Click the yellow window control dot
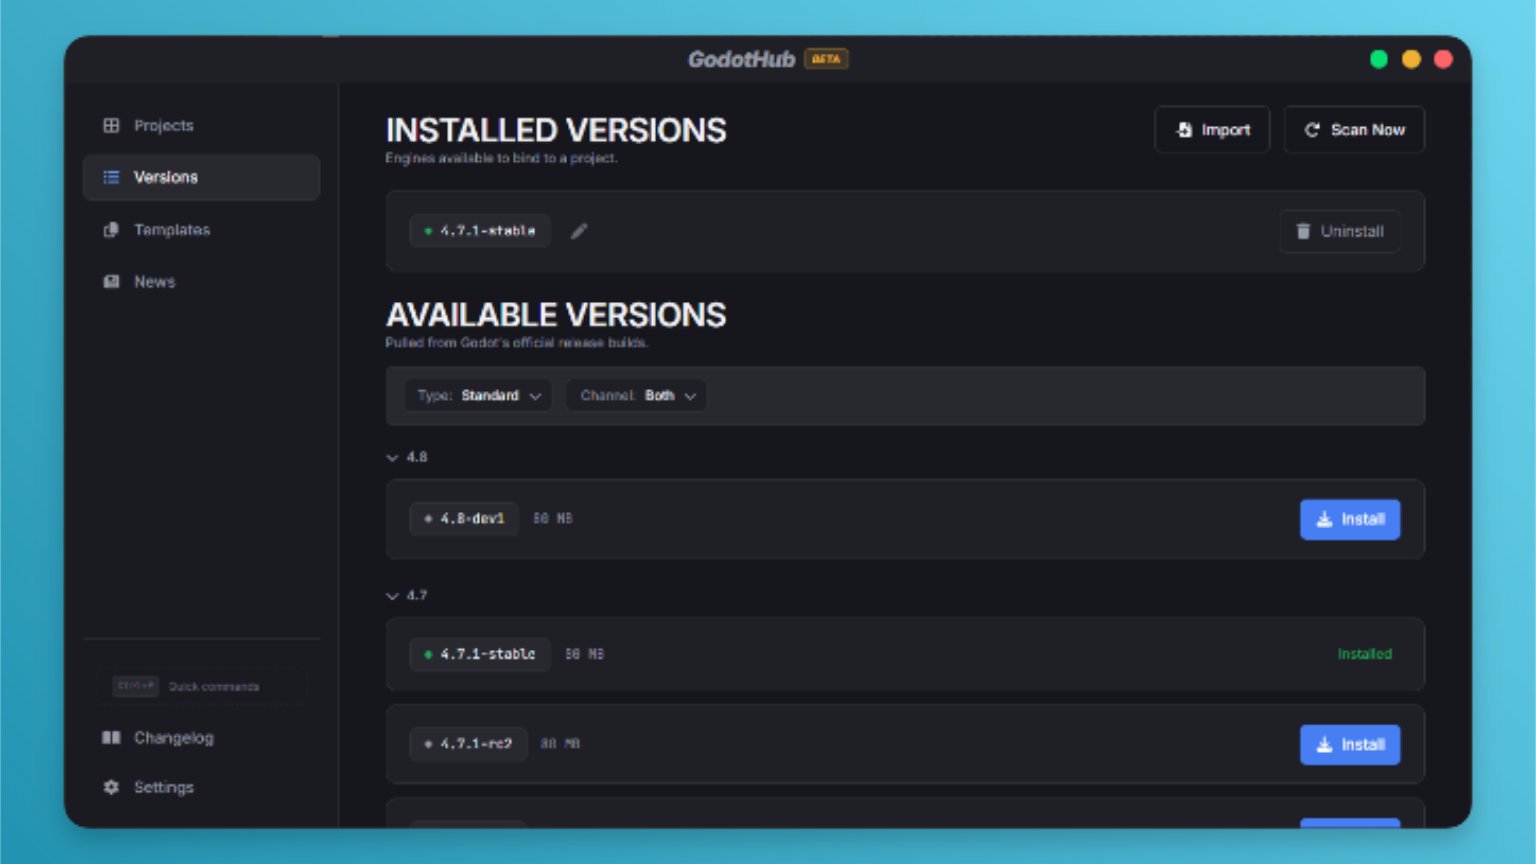1536x864 pixels. pyautogui.click(x=1411, y=59)
